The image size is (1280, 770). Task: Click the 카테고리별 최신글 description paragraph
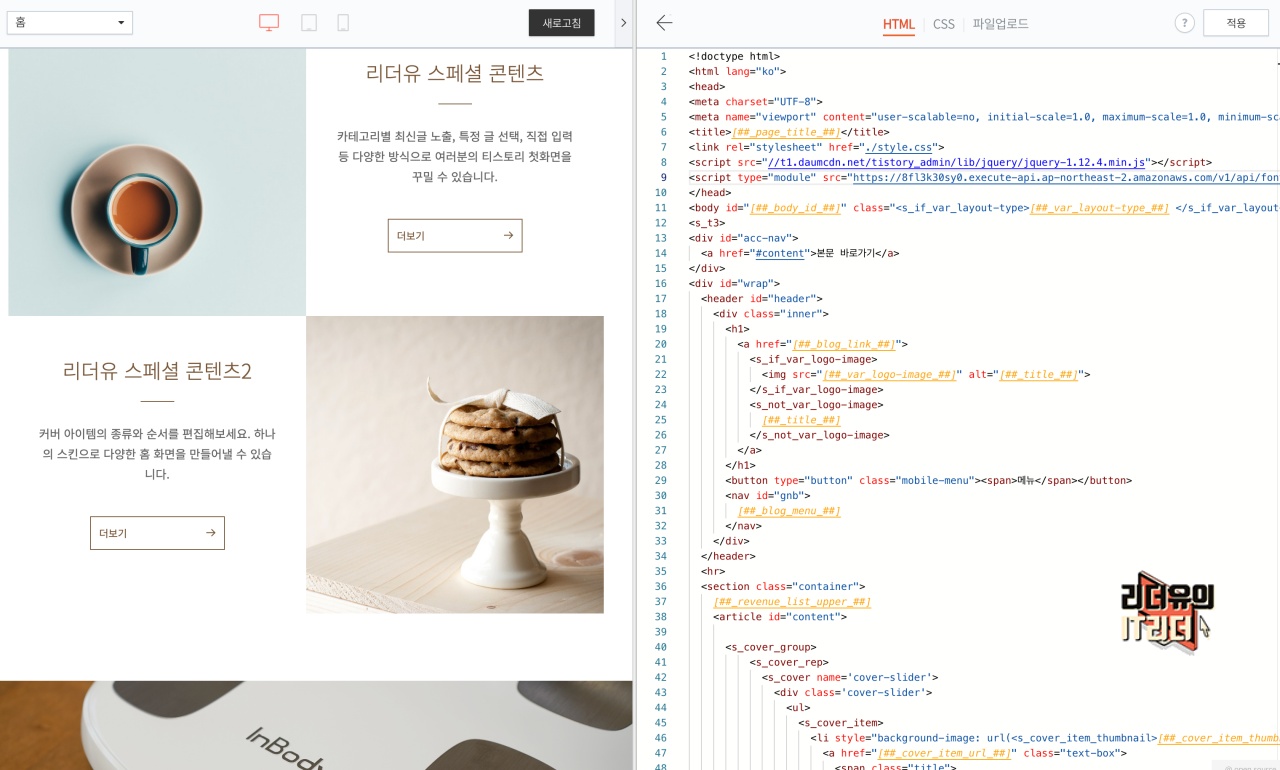tap(455, 156)
